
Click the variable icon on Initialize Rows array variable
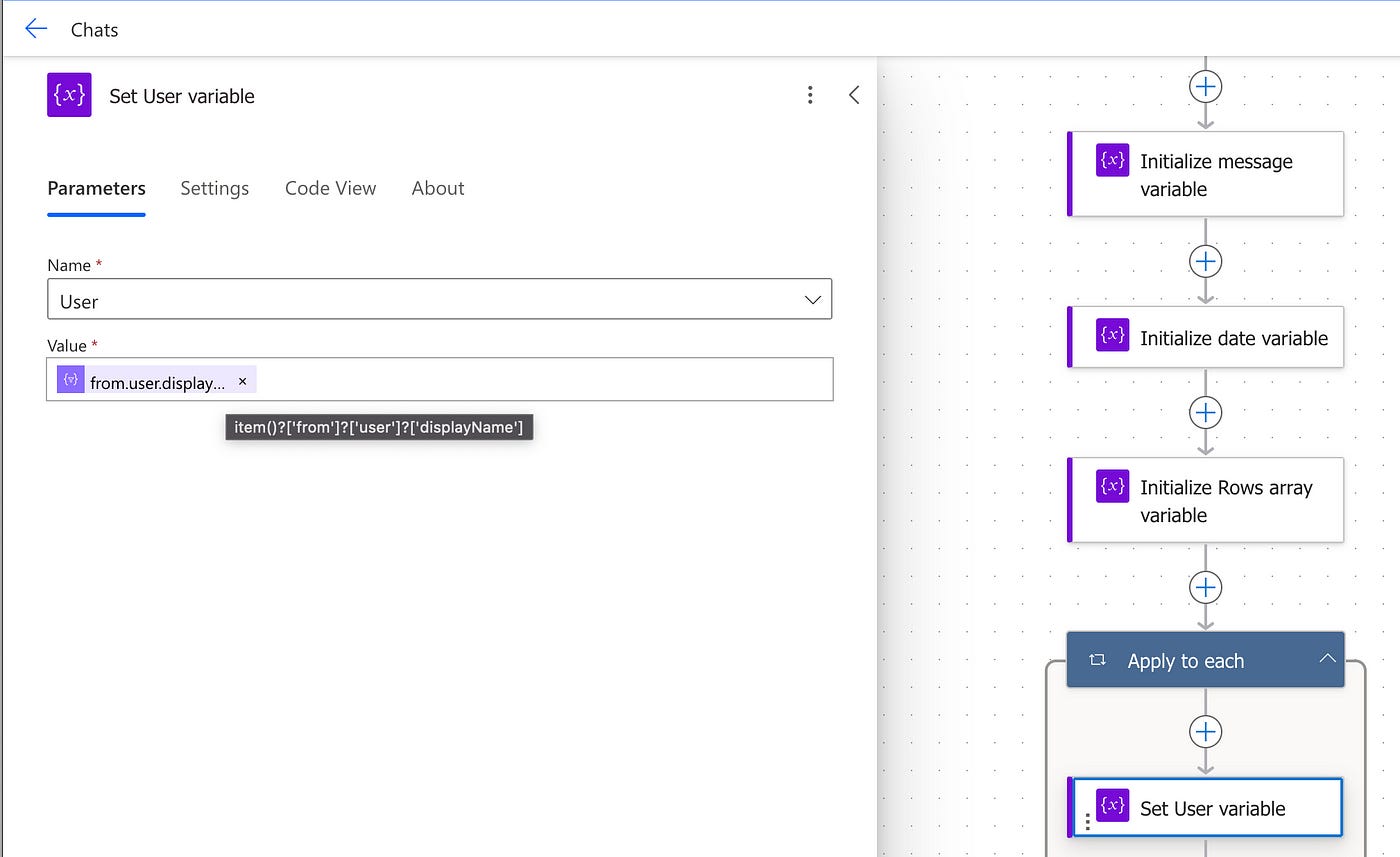[1112, 486]
